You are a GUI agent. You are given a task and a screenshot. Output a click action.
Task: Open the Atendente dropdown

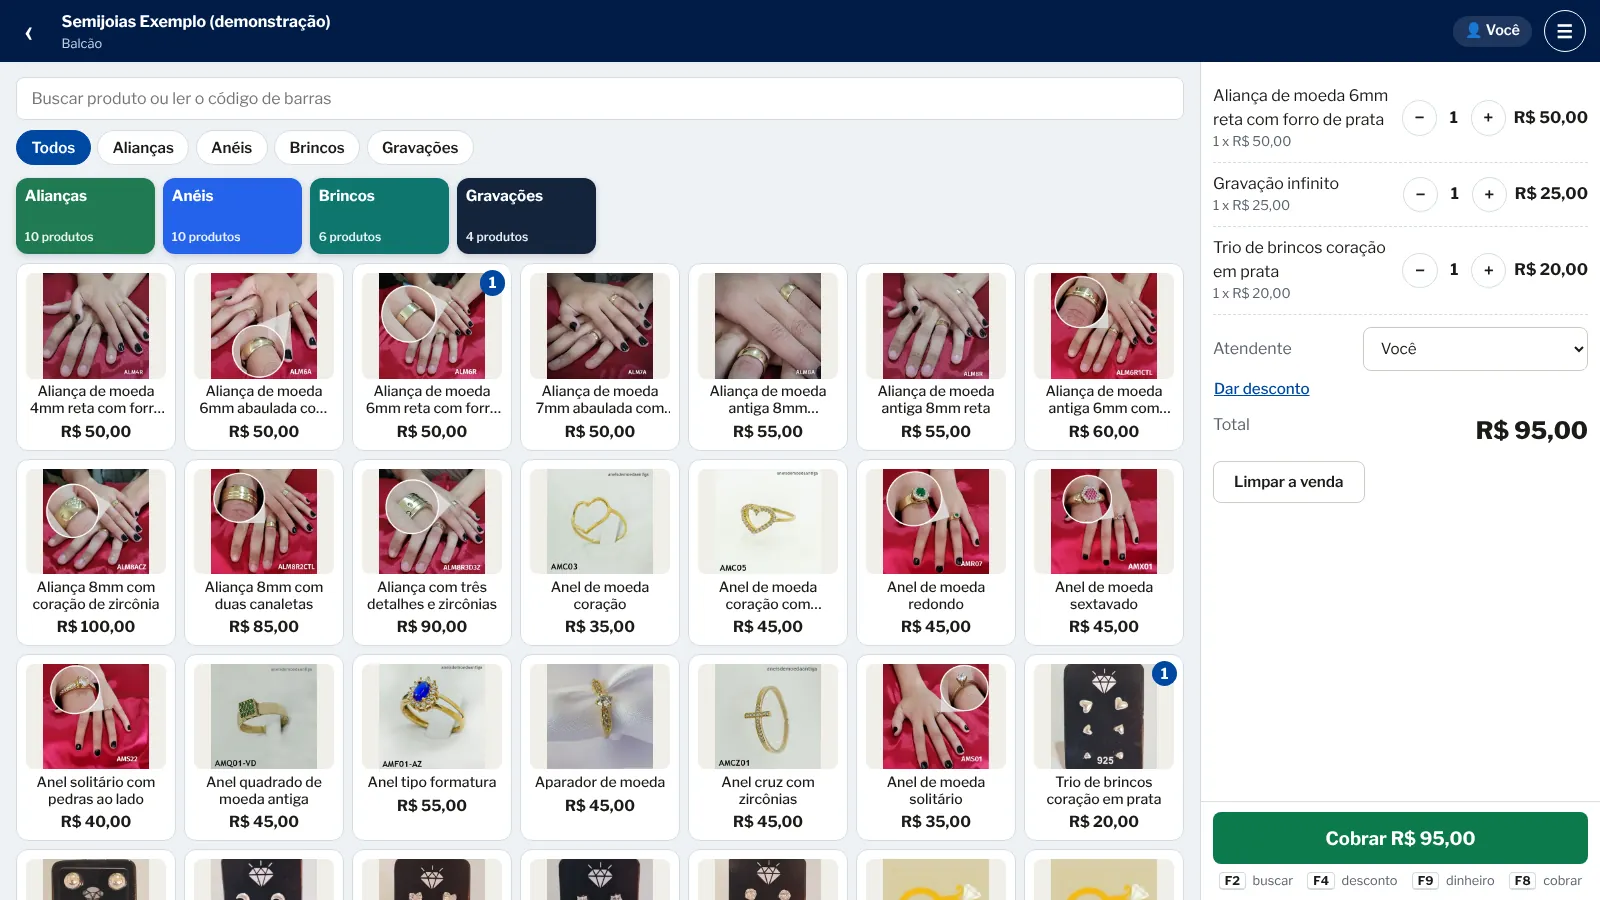(x=1475, y=349)
